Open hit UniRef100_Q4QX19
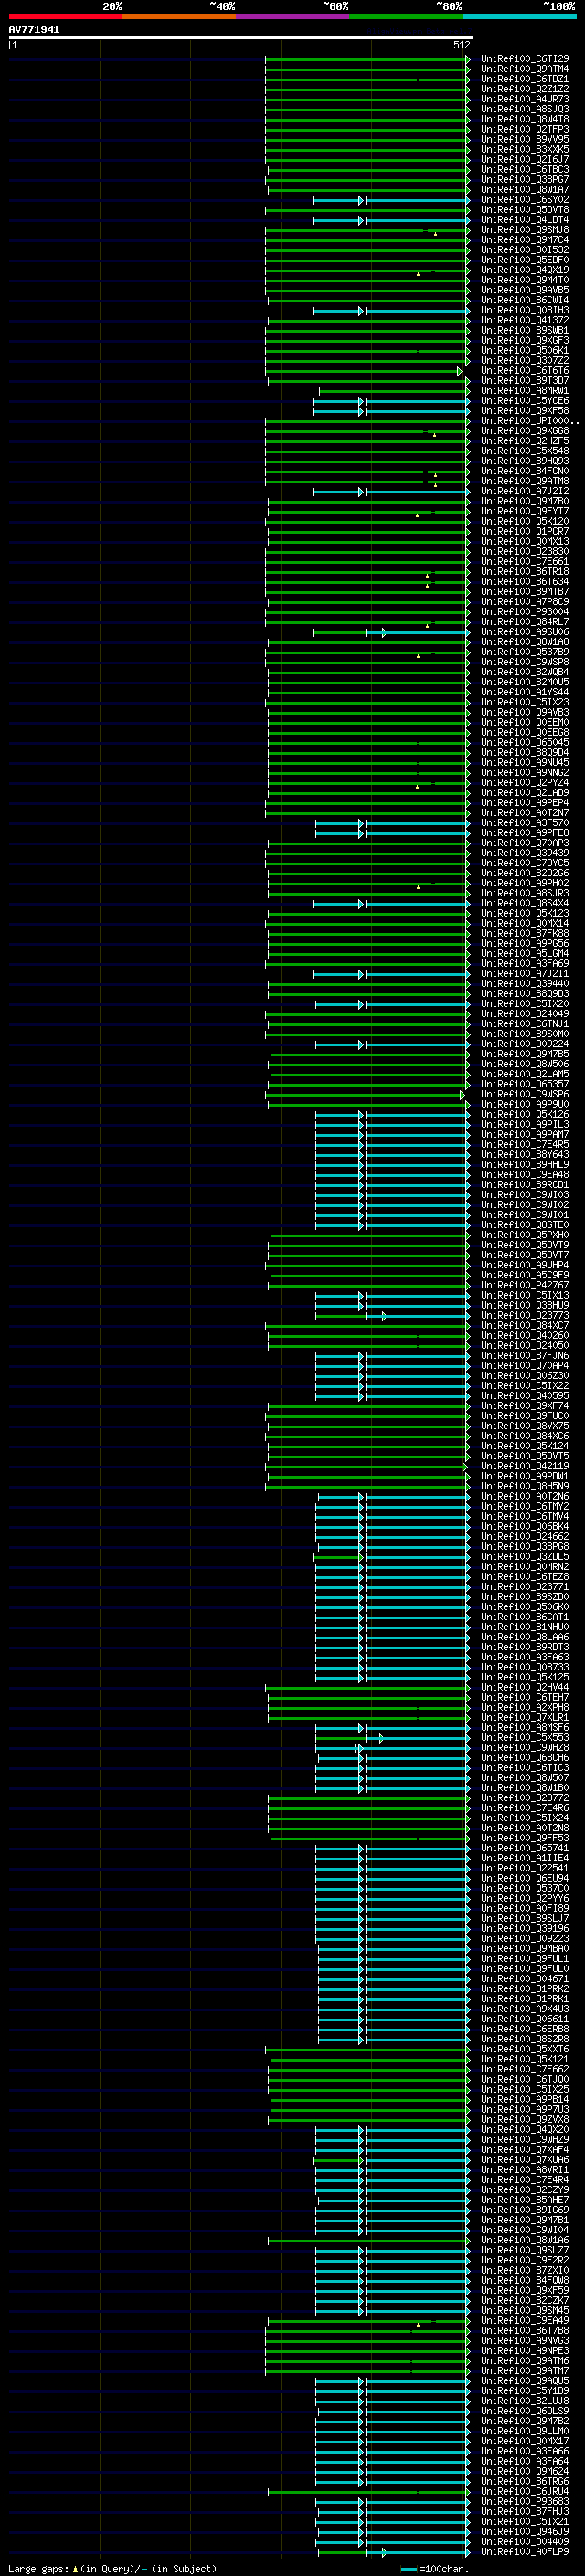The image size is (585, 2576). click(525, 270)
